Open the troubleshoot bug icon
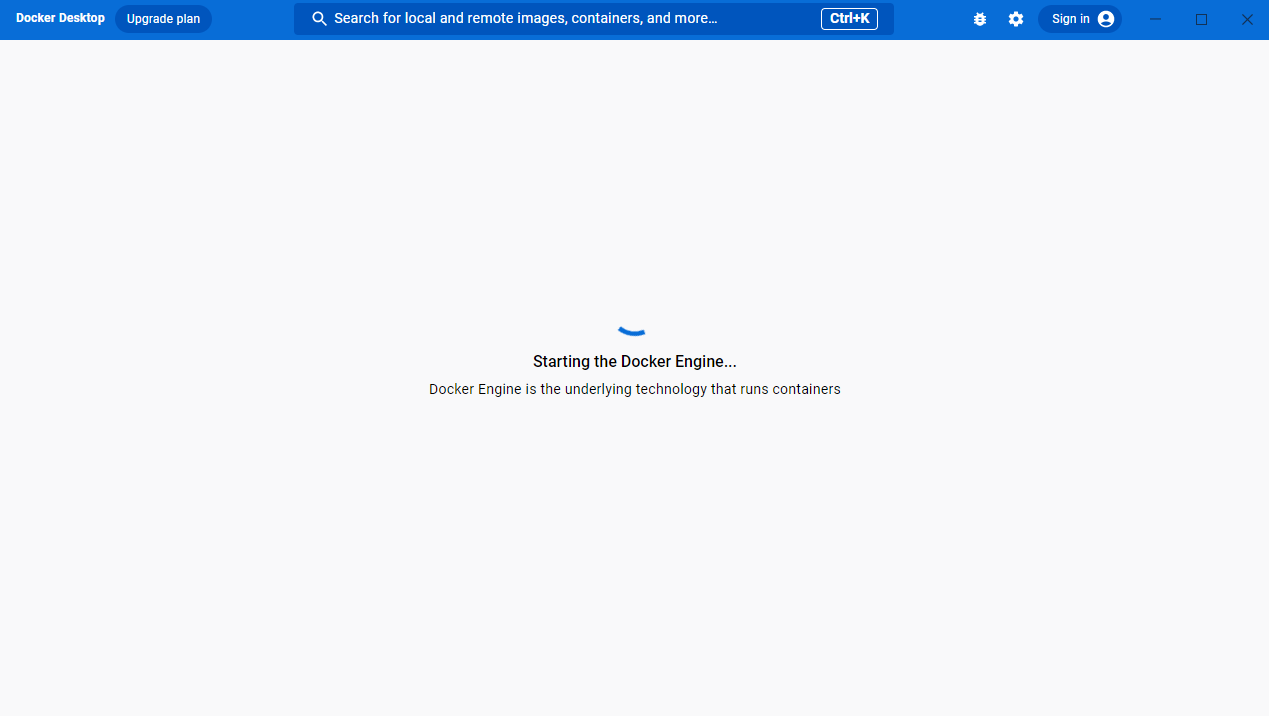 [980, 19]
